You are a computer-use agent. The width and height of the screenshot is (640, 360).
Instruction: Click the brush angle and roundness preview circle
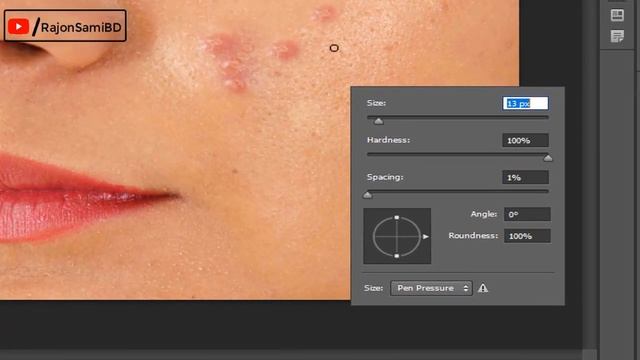coord(397,236)
